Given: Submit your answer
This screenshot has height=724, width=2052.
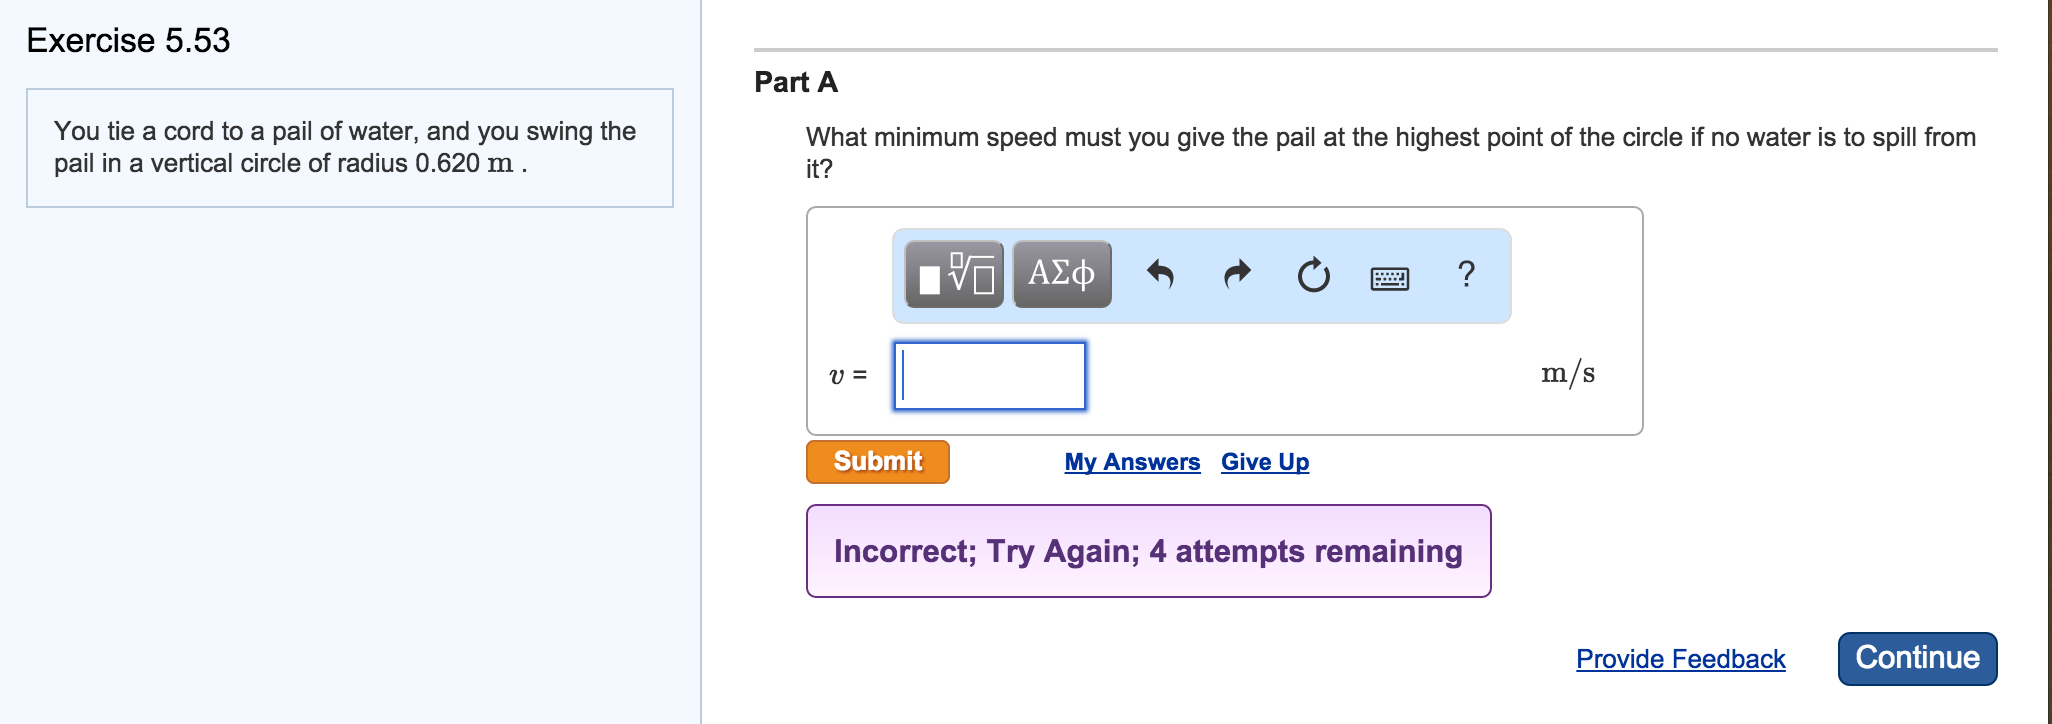Looking at the screenshot, I should pyautogui.click(x=876, y=461).
